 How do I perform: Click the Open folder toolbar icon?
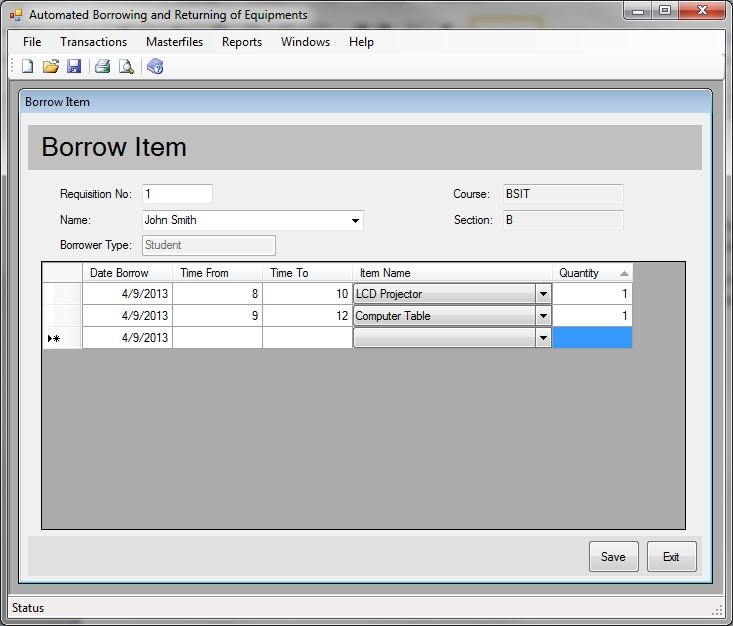(x=50, y=67)
